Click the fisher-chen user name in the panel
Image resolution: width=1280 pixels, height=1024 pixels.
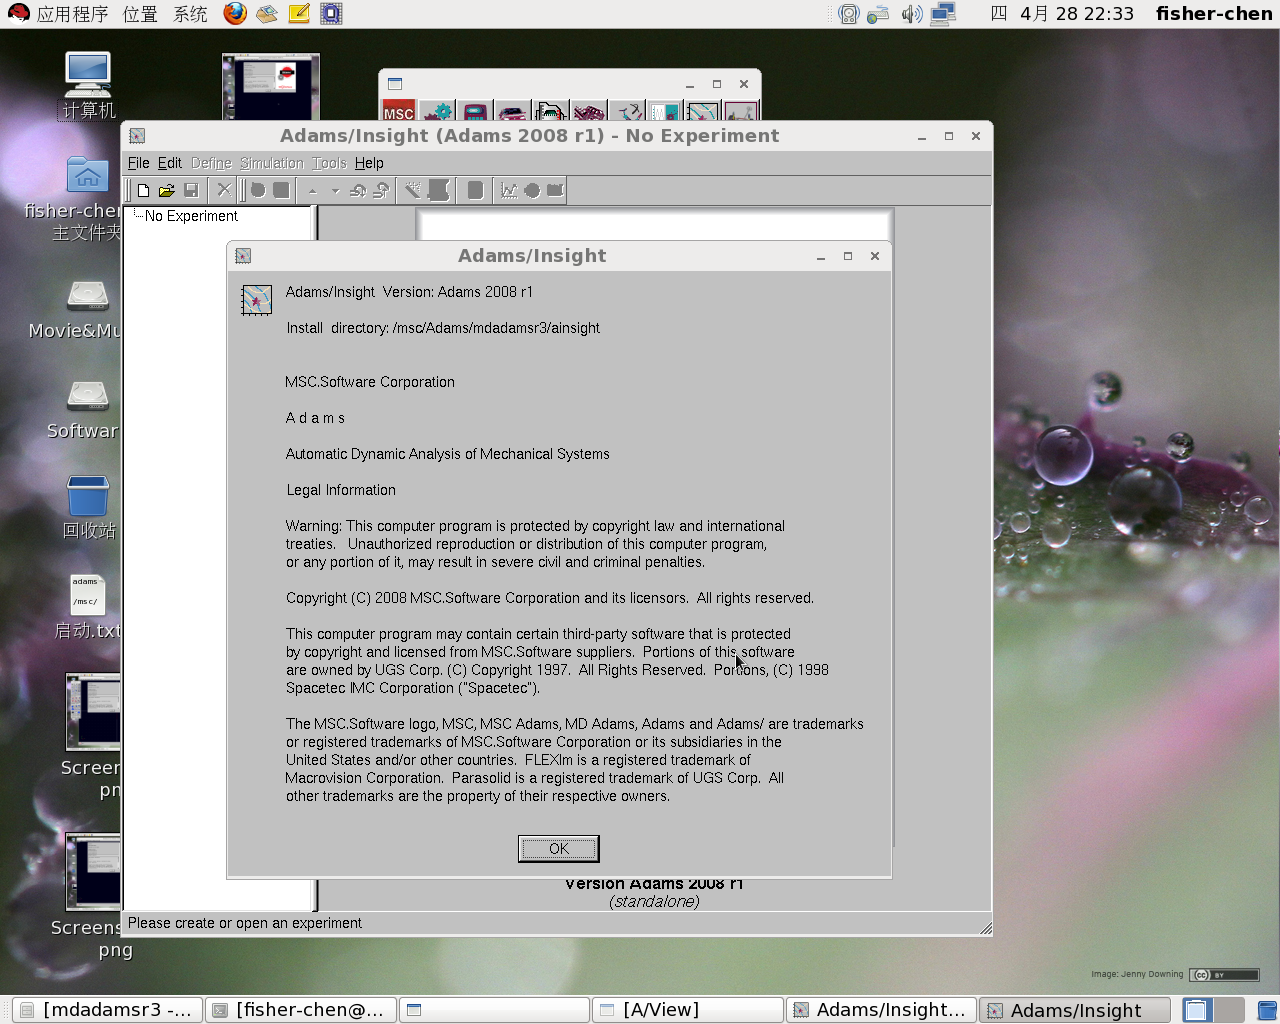point(1214,14)
